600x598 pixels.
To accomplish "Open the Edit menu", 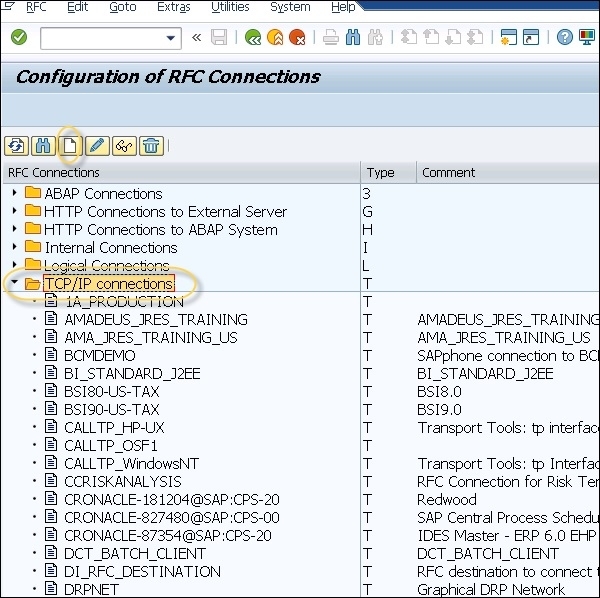I will click(x=78, y=7).
